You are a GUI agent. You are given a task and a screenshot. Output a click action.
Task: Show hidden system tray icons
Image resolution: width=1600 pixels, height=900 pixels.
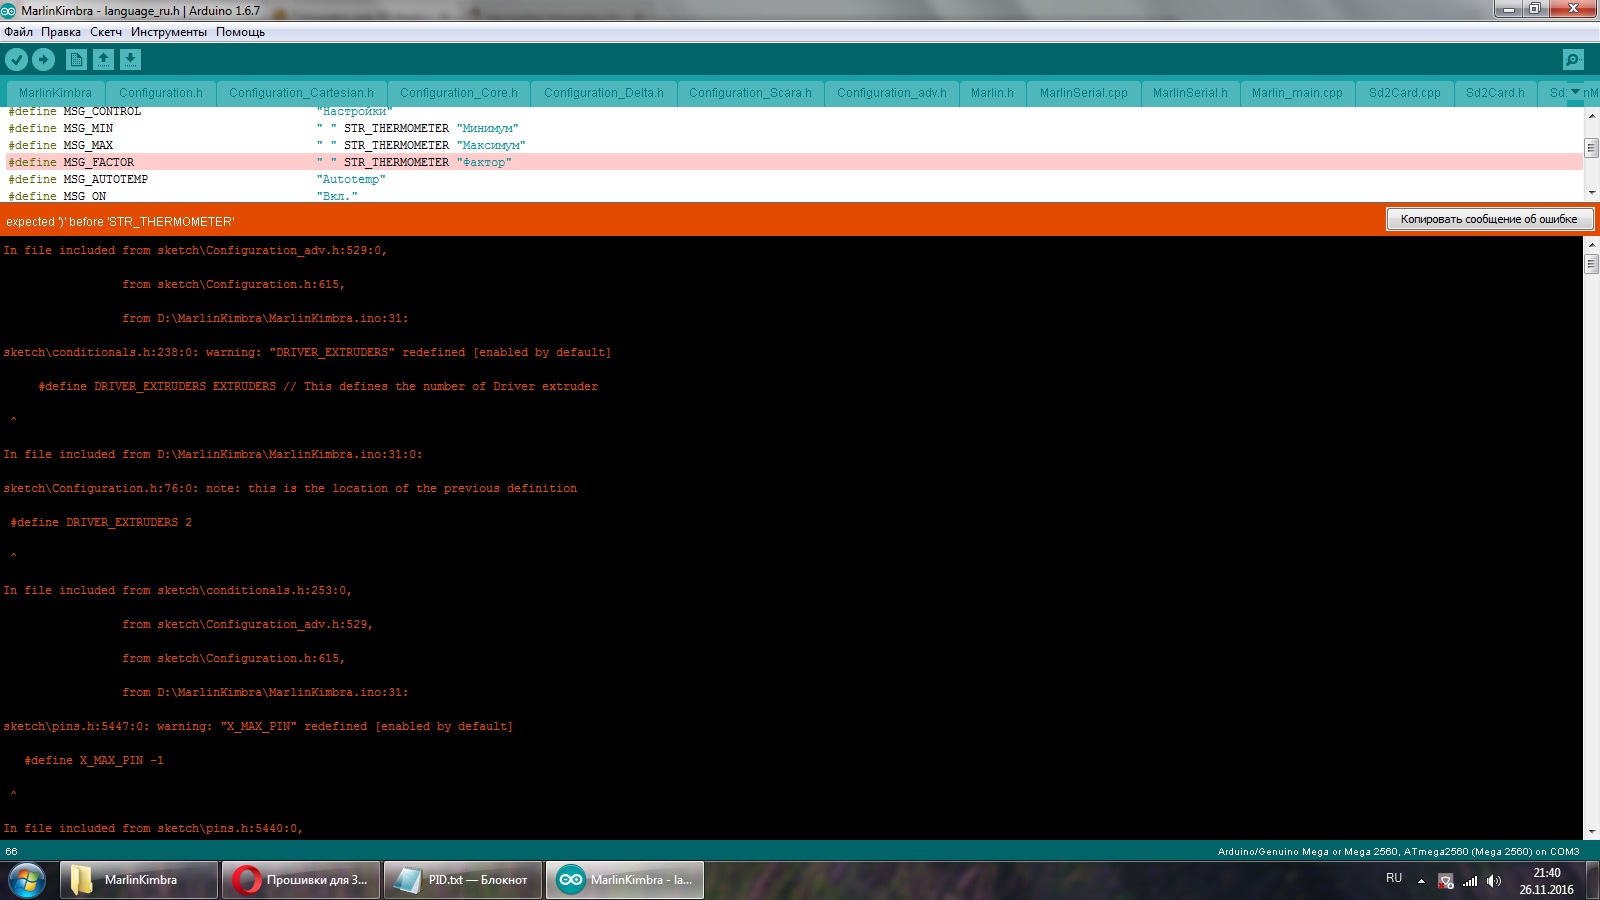(1421, 881)
